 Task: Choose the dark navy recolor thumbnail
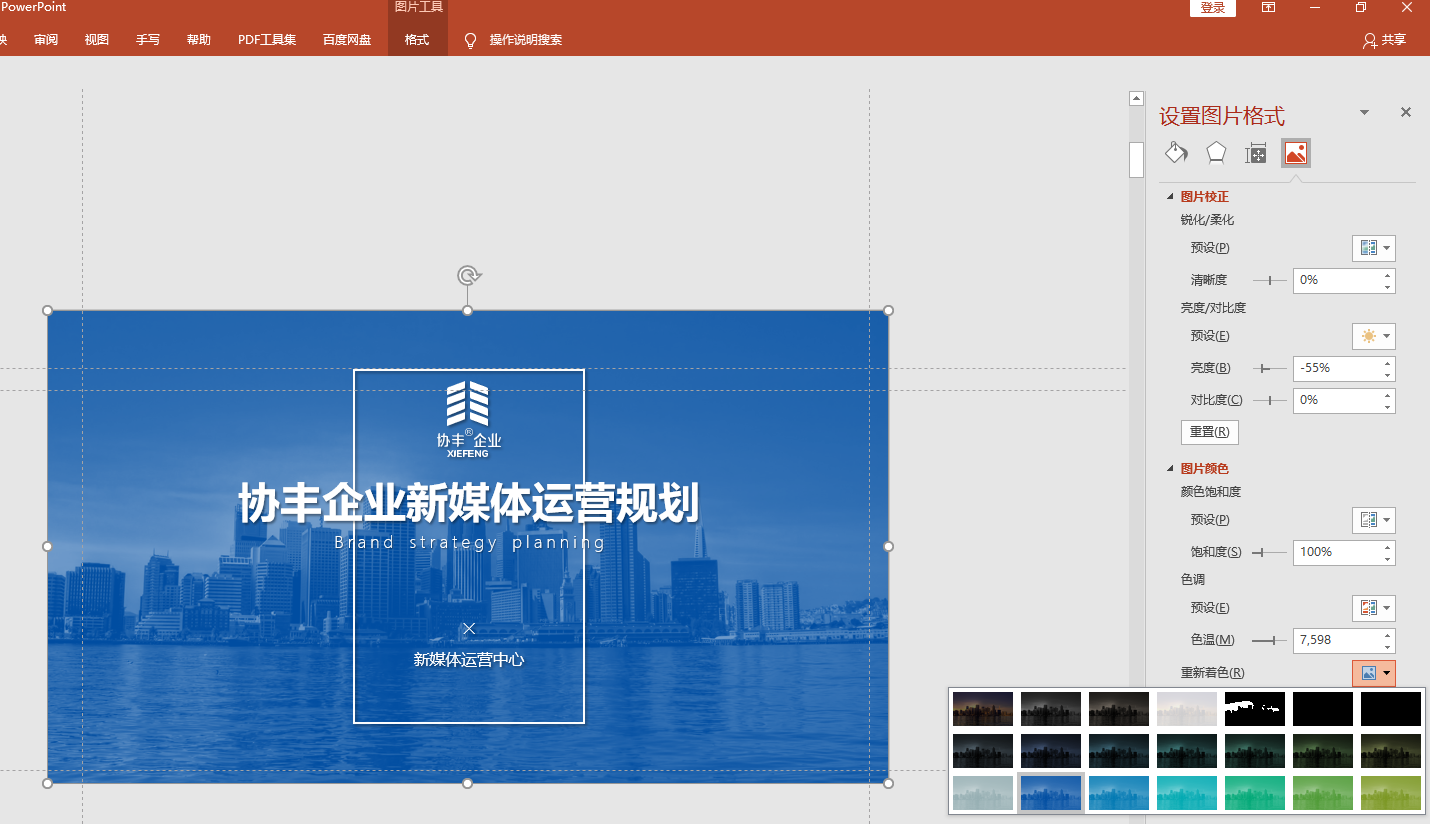(x=1051, y=751)
